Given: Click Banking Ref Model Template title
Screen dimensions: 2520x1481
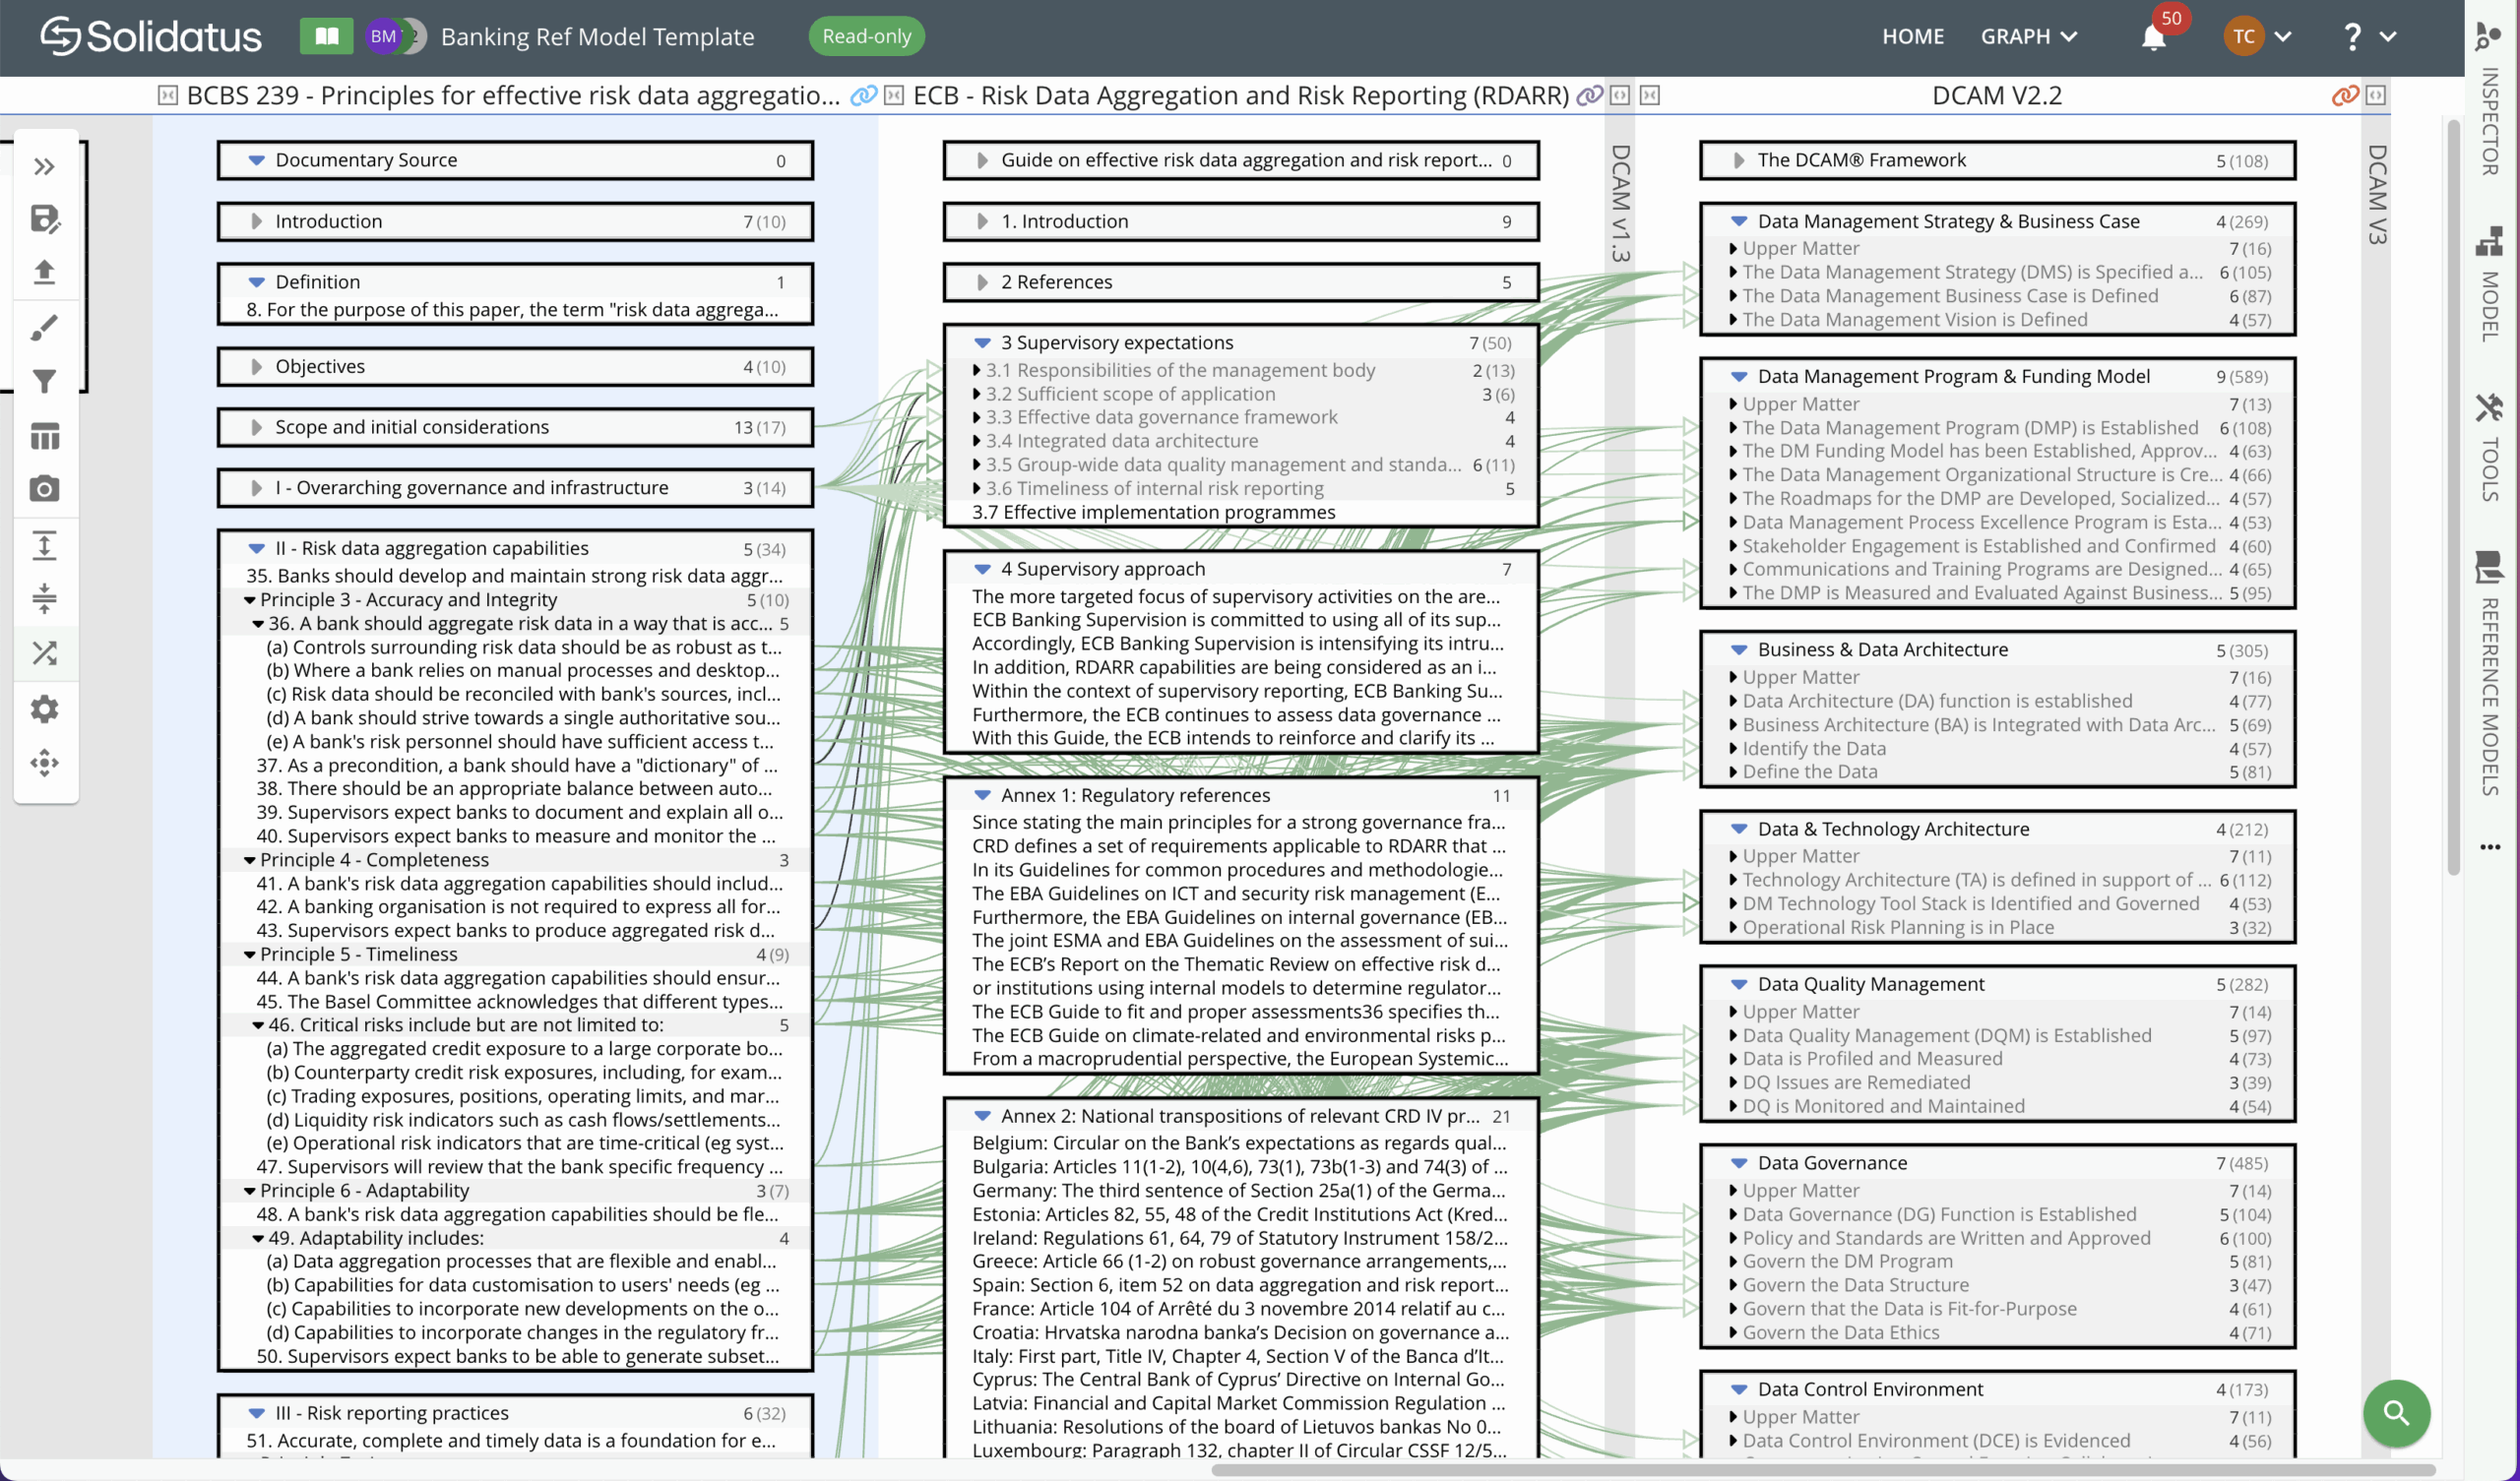Looking at the screenshot, I should pos(597,37).
